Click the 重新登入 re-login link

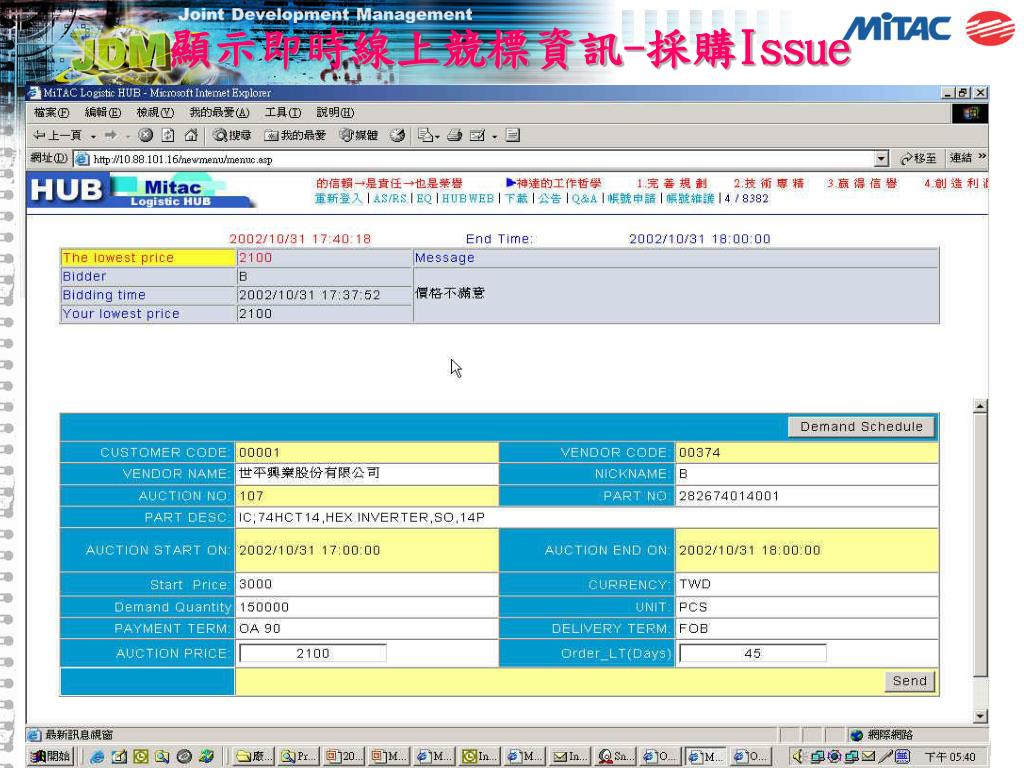click(x=338, y=199)
